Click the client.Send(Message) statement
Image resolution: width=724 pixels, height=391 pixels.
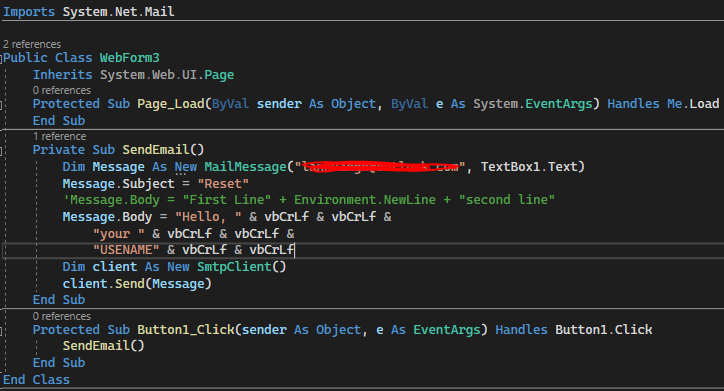point(137,283)
